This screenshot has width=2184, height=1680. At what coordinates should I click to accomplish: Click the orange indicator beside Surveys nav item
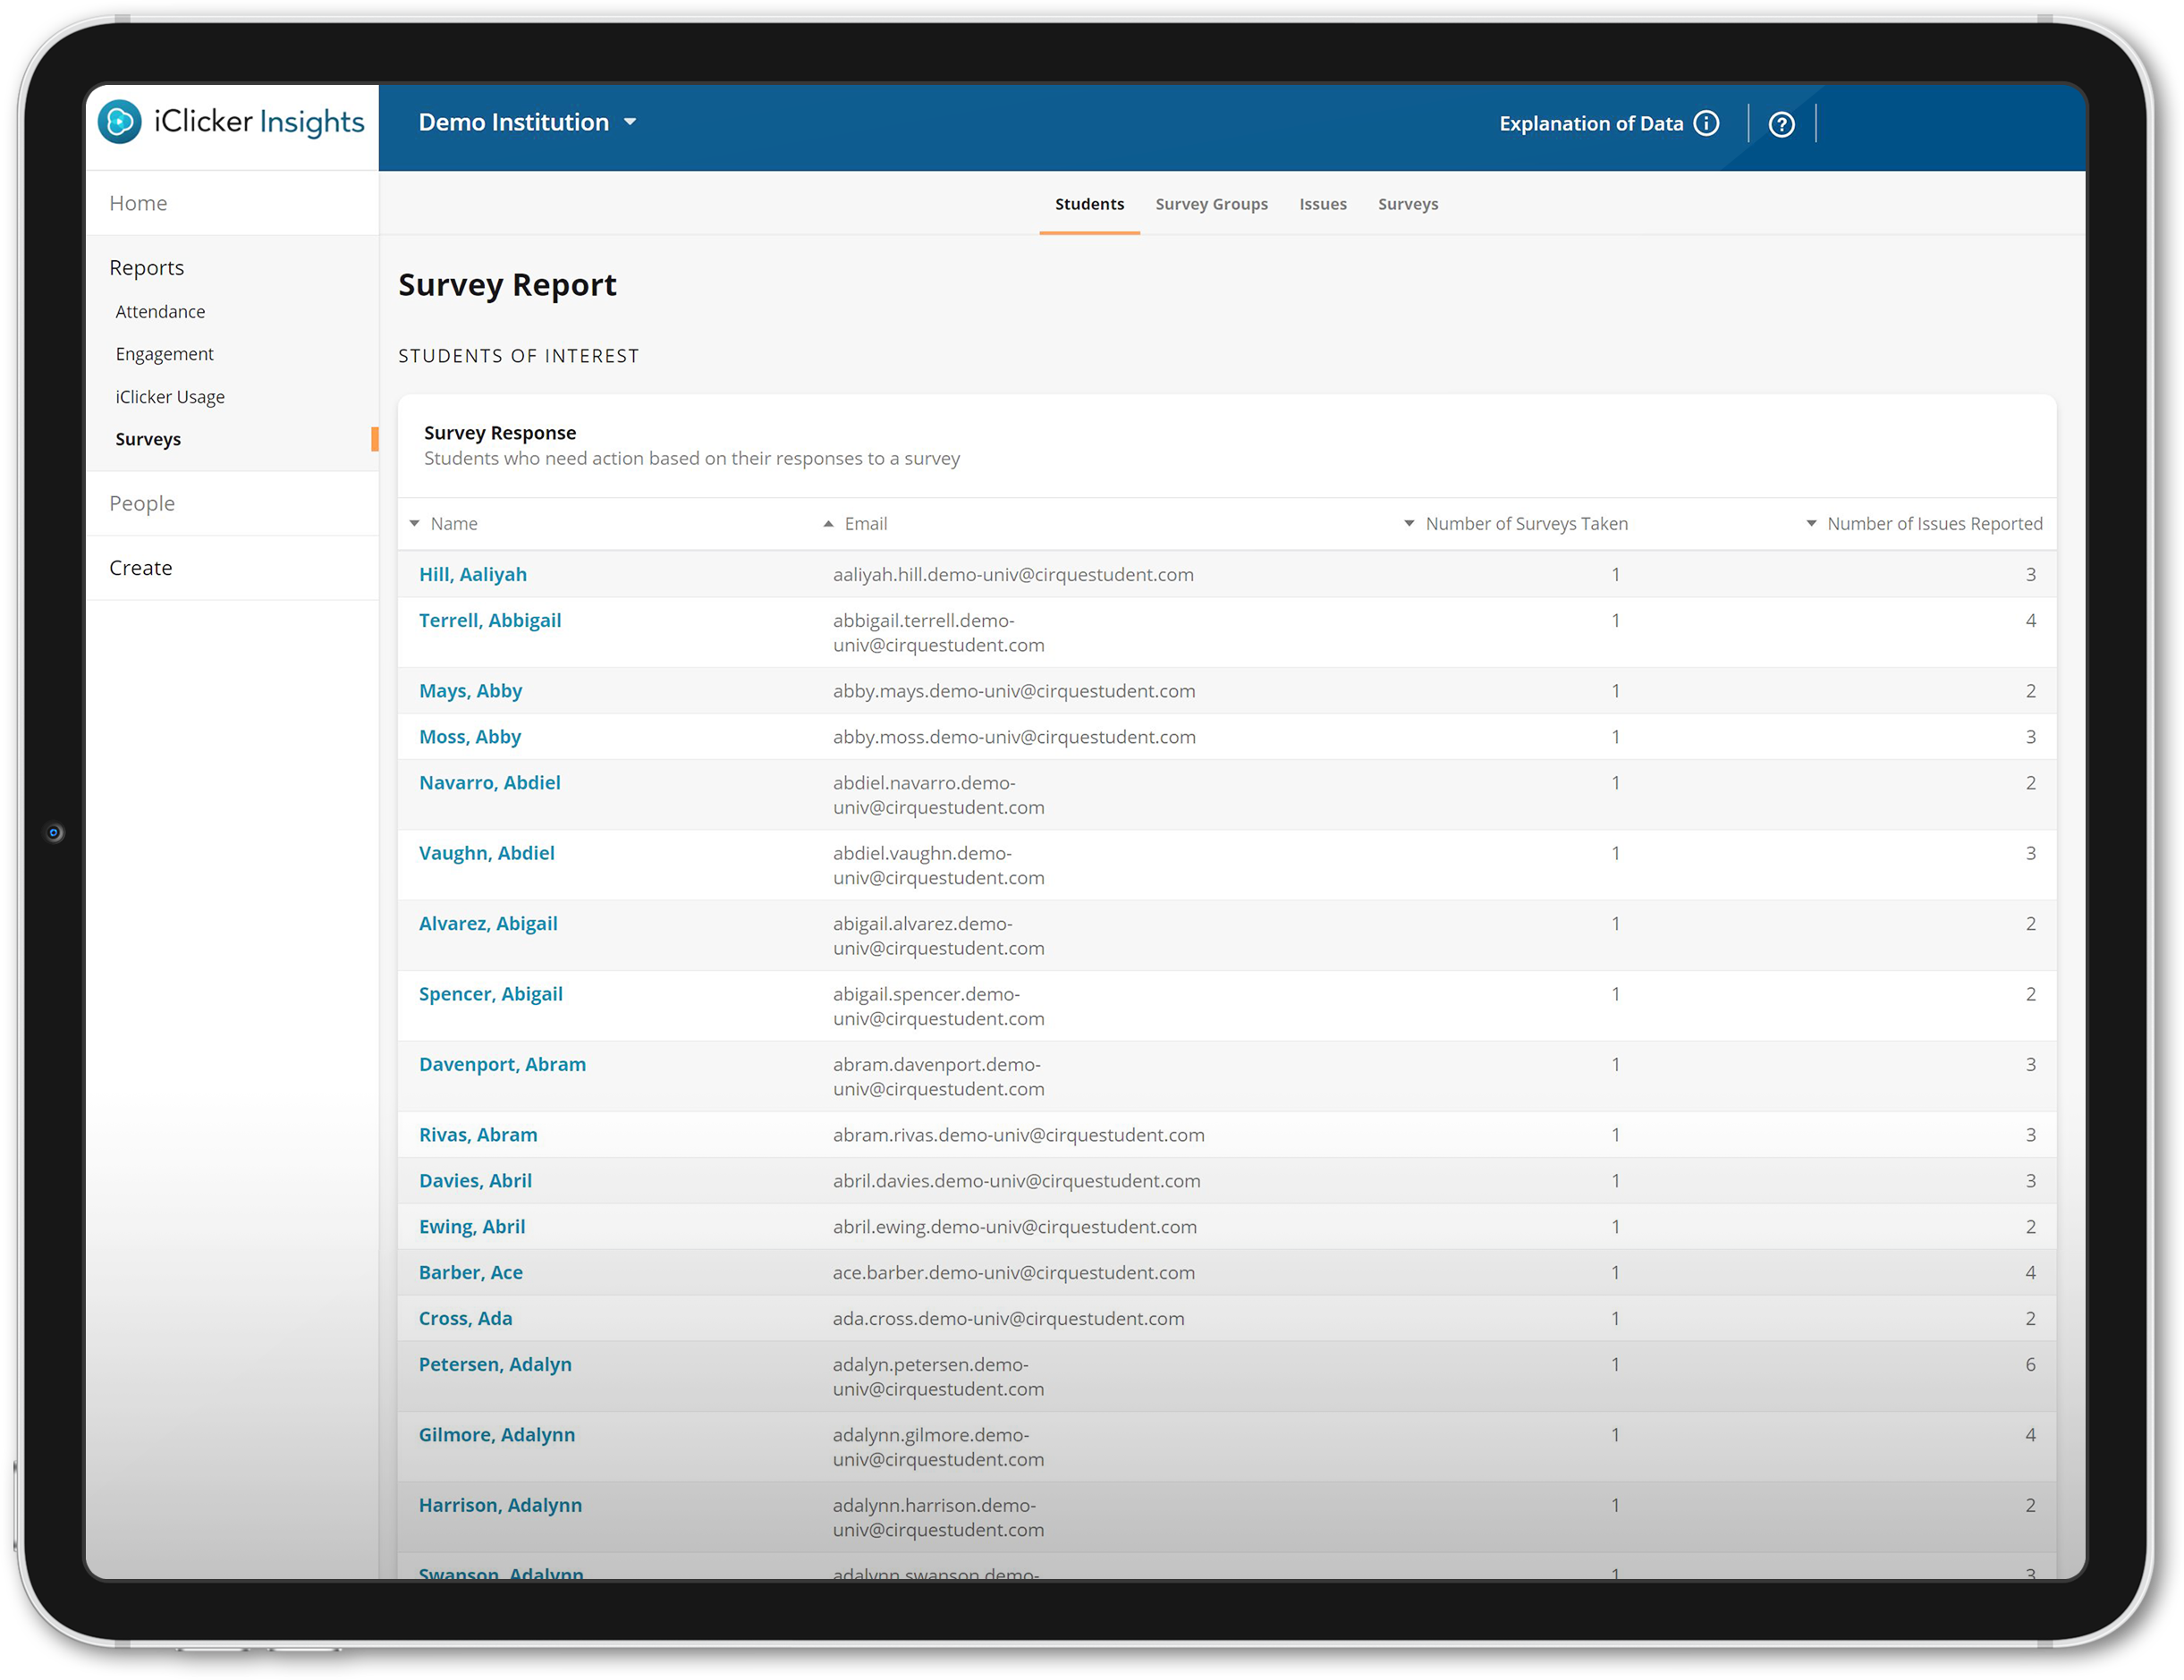(375, 439)
